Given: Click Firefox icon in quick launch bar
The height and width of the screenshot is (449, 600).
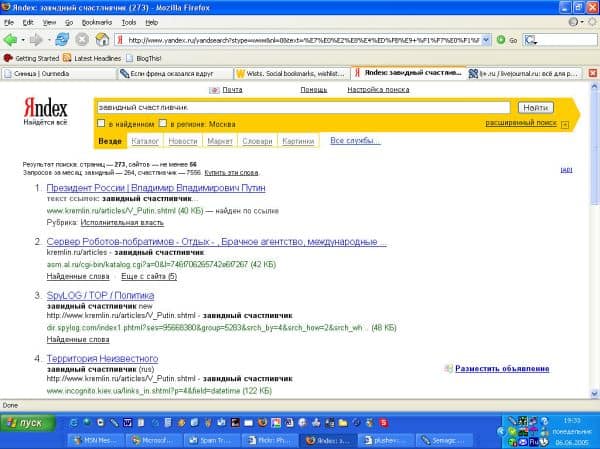Looking at the screenshot, I should tap(262, 423).
